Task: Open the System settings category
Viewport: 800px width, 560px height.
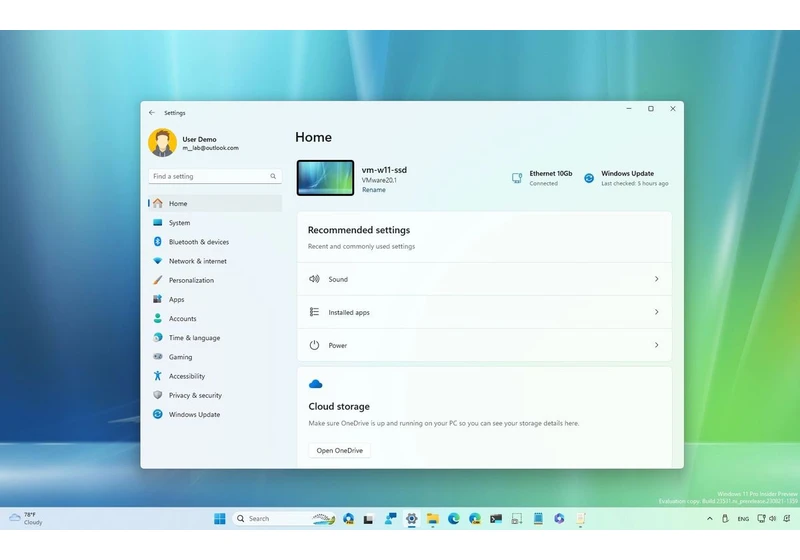Action: coord(214,223)
